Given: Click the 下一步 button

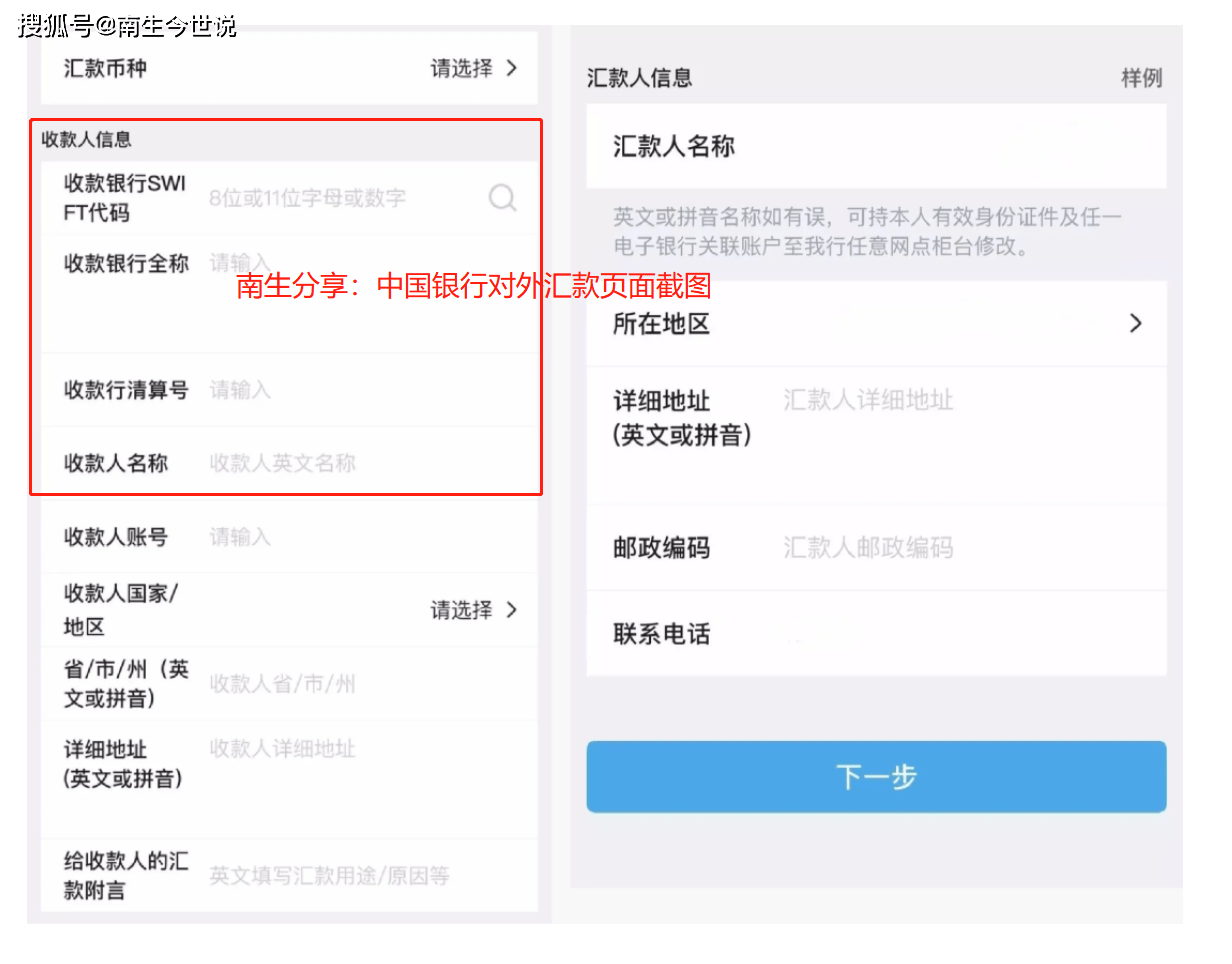Looking at the screenshot, I should pyautogui.click(x=876, y=777).
